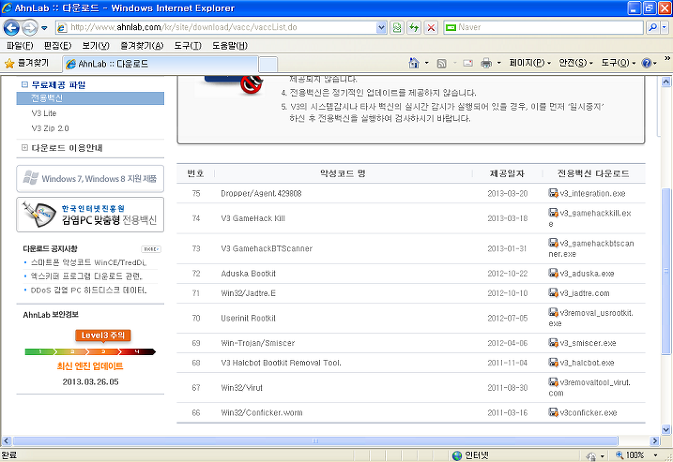The image size is (673, 462).
Task: Open the 도움말(H) menu
Action: click(230, 46)
